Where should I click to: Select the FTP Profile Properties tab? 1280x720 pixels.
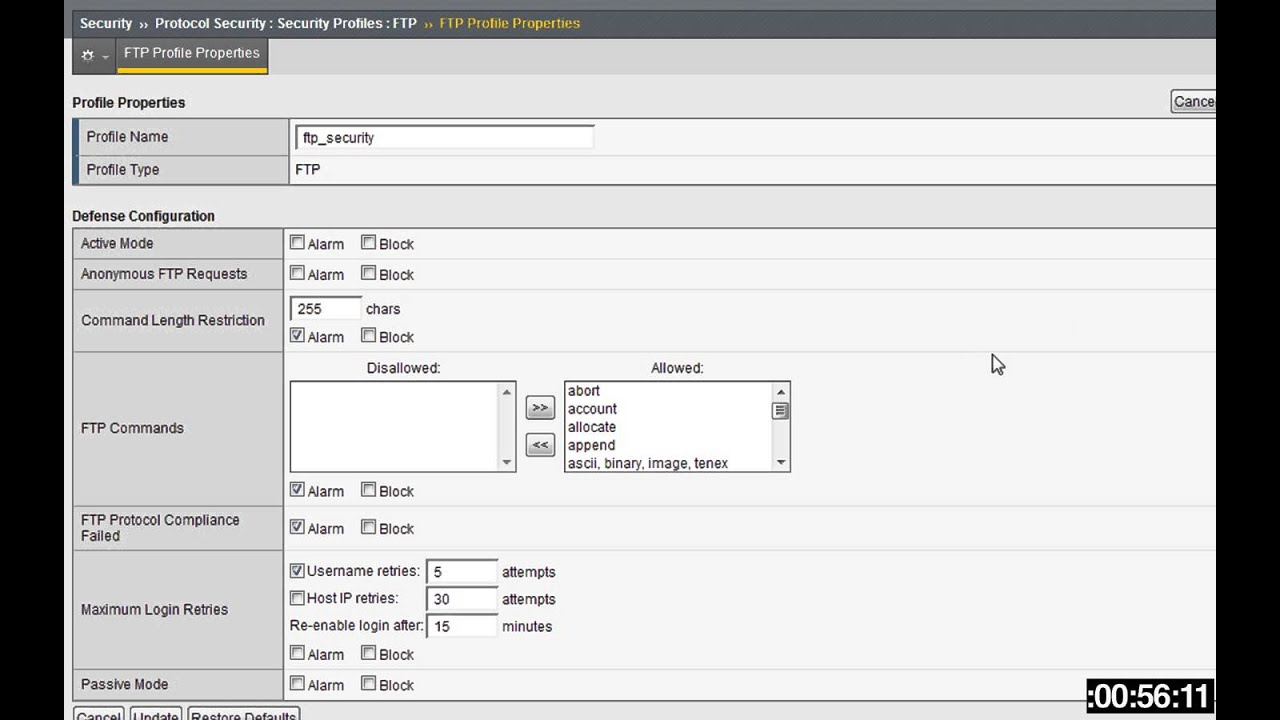click(x=191, y=53)
